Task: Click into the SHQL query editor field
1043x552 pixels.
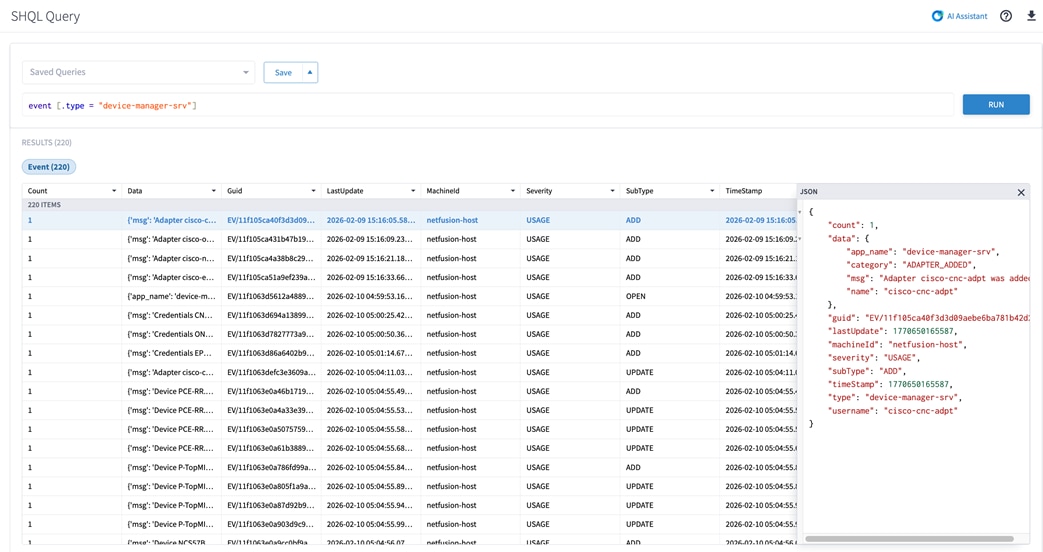Action: [488, 105]
